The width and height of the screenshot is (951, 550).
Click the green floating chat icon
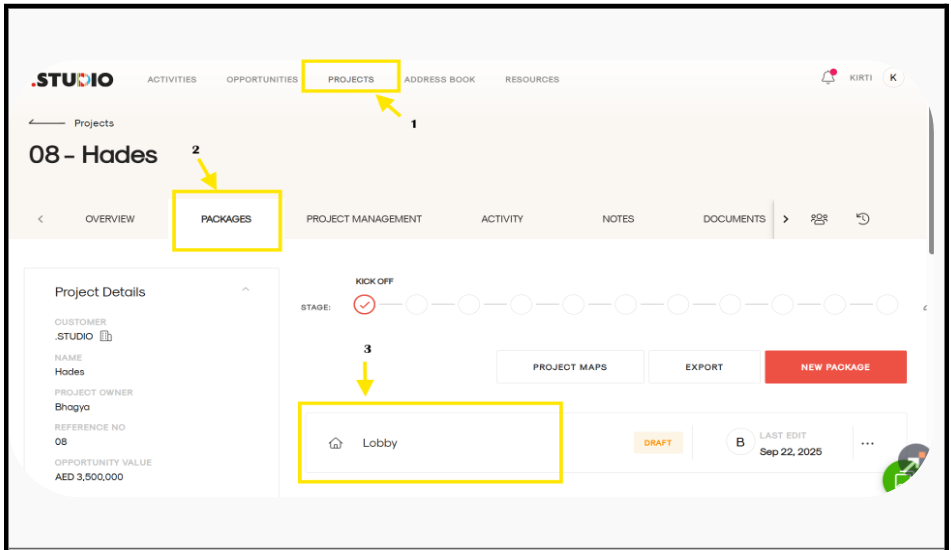899,478
